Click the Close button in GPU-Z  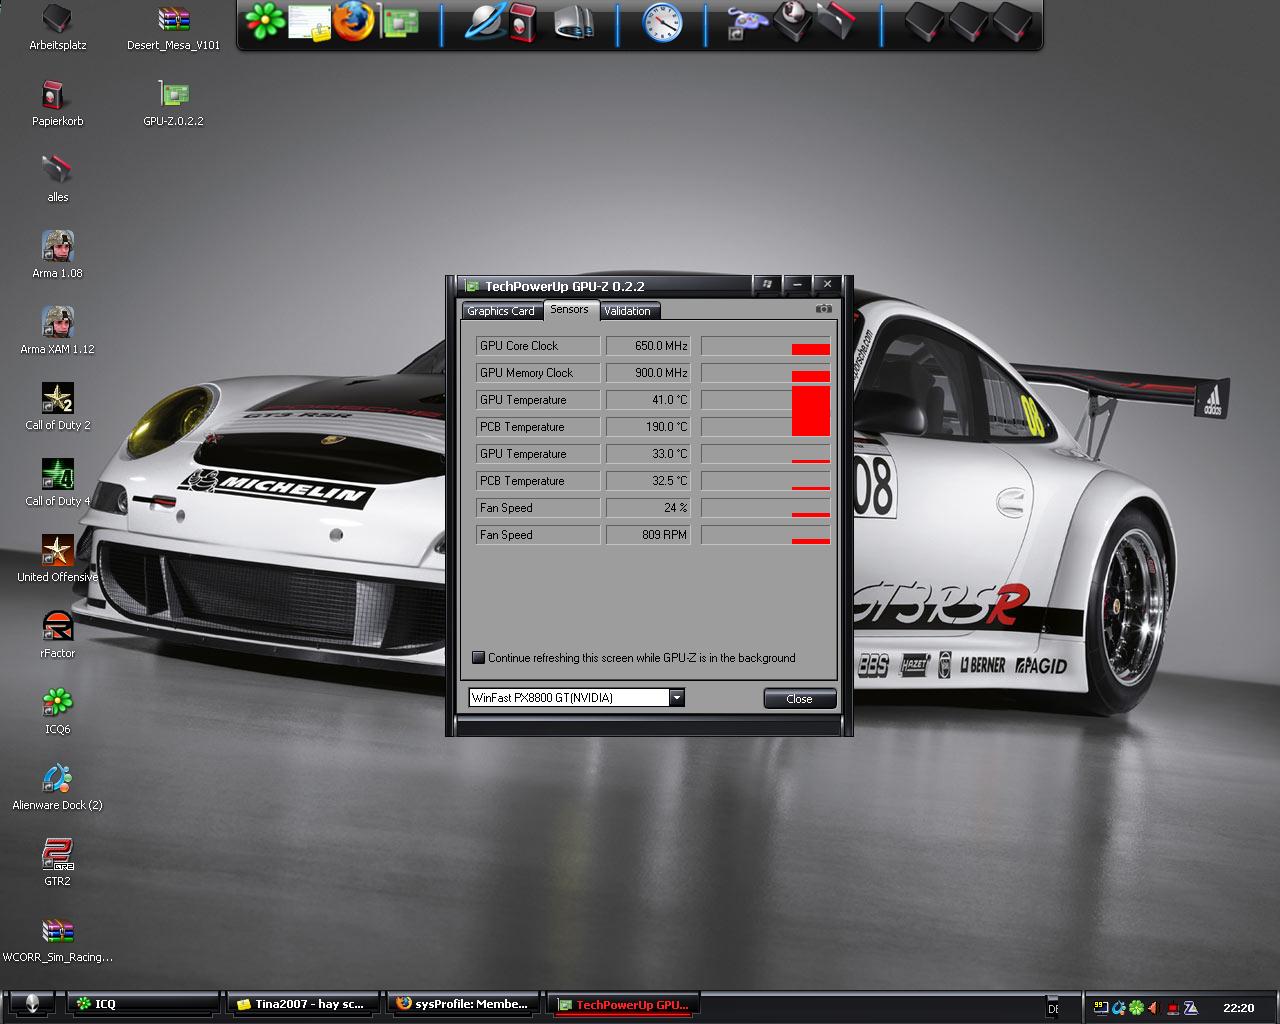point(799,699)
